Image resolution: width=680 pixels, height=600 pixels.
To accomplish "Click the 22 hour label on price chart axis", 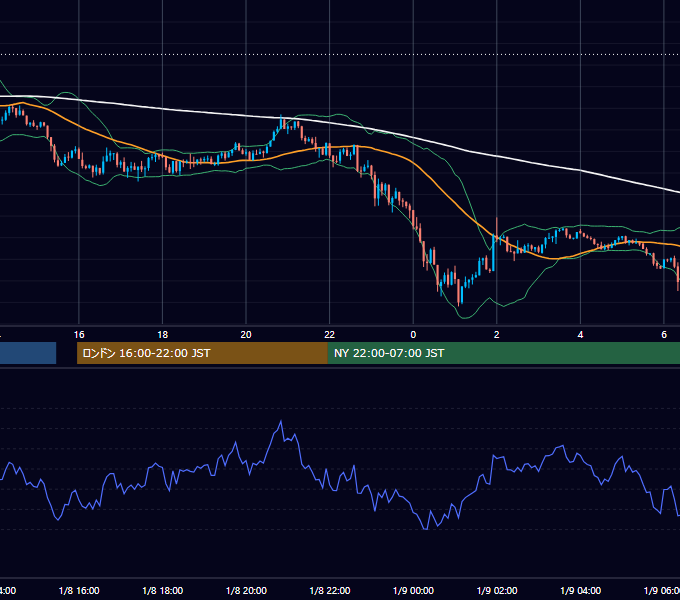I will tap(330, 335).
